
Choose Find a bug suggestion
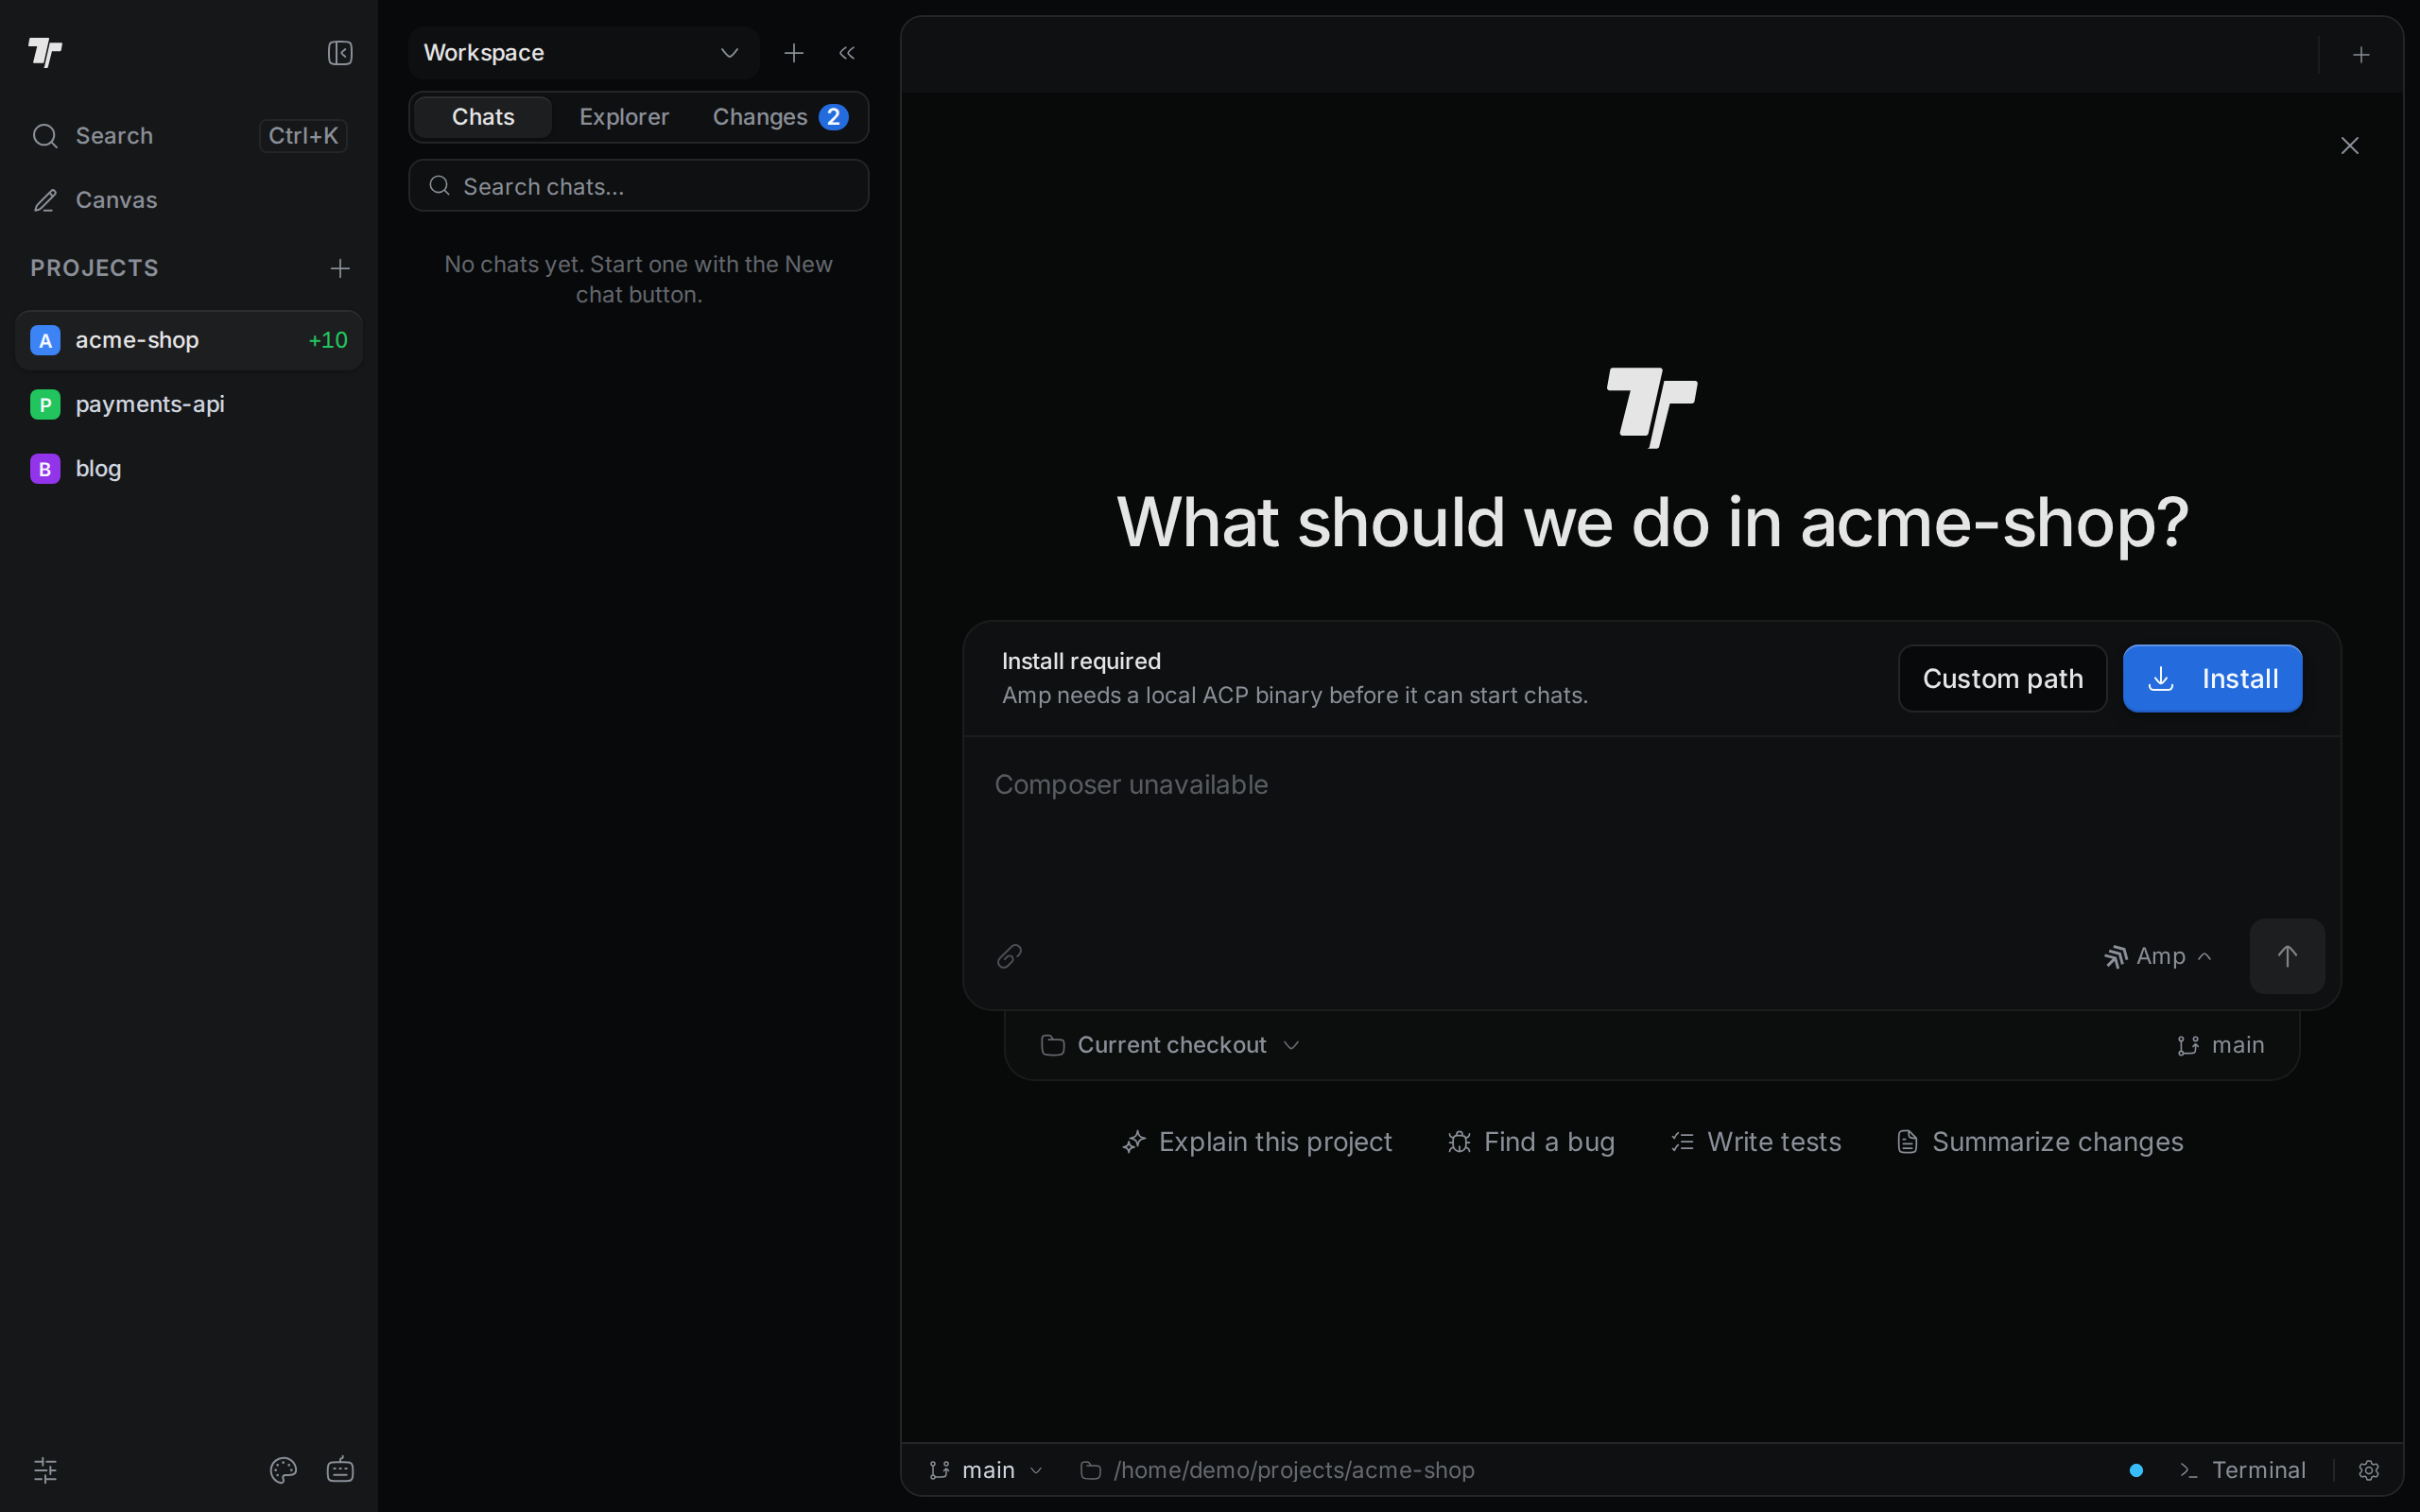coord(1531,1142)
